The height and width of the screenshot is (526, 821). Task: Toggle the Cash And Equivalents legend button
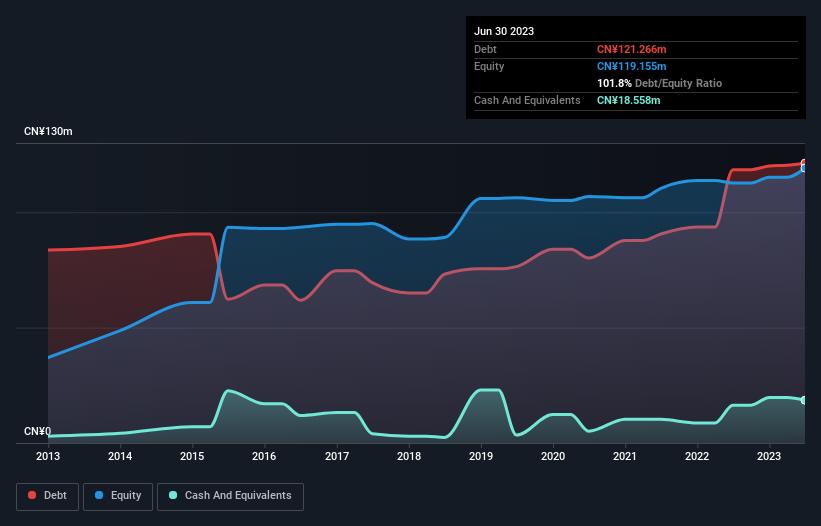pyautogui.click(x=230, y=496)
